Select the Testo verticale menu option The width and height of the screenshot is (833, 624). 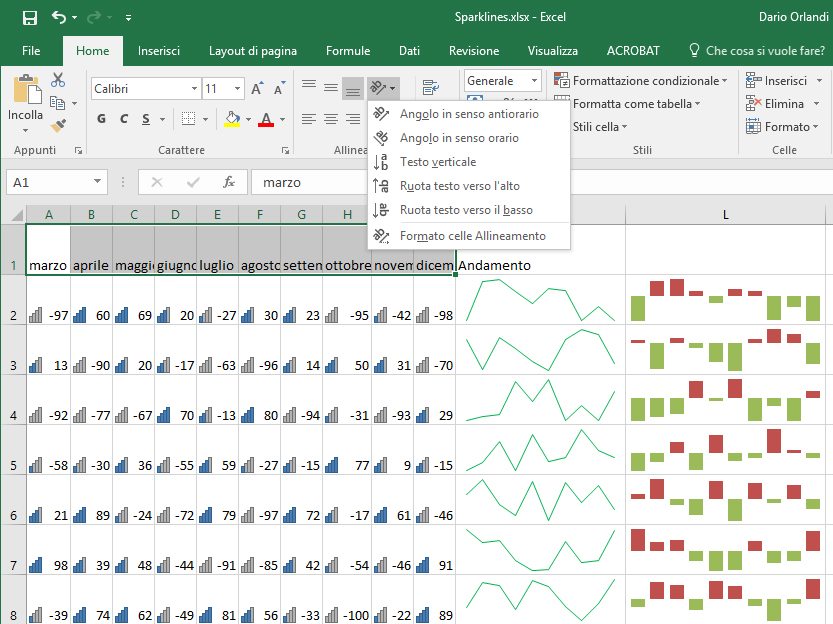pos(437,162)
